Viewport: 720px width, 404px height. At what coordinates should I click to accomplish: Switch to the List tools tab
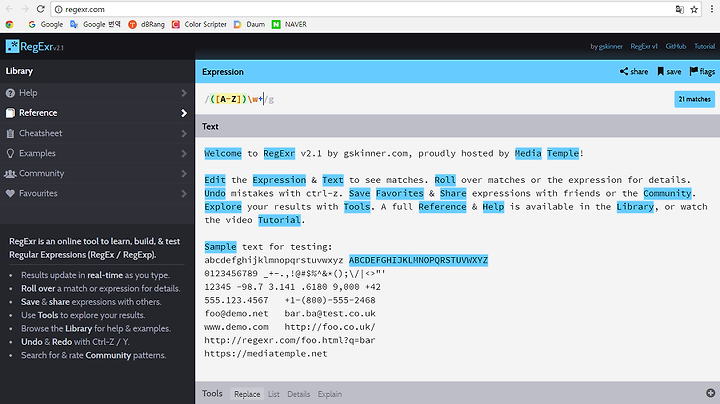click(x=274, y=394)
